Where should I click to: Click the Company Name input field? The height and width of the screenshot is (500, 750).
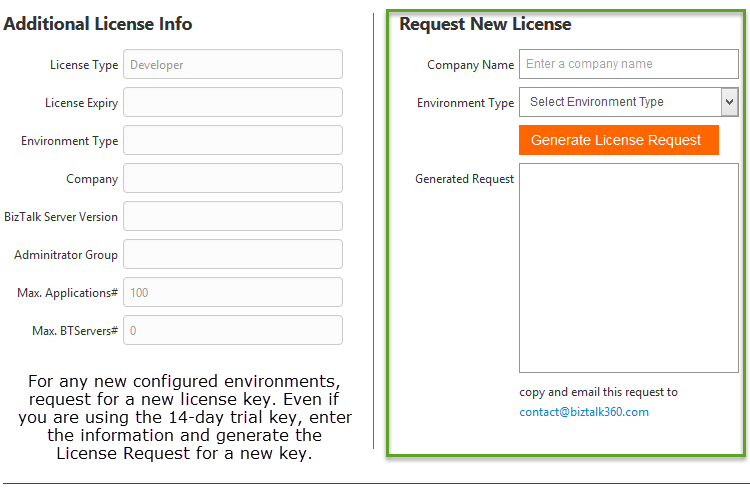tap(628, 64)
